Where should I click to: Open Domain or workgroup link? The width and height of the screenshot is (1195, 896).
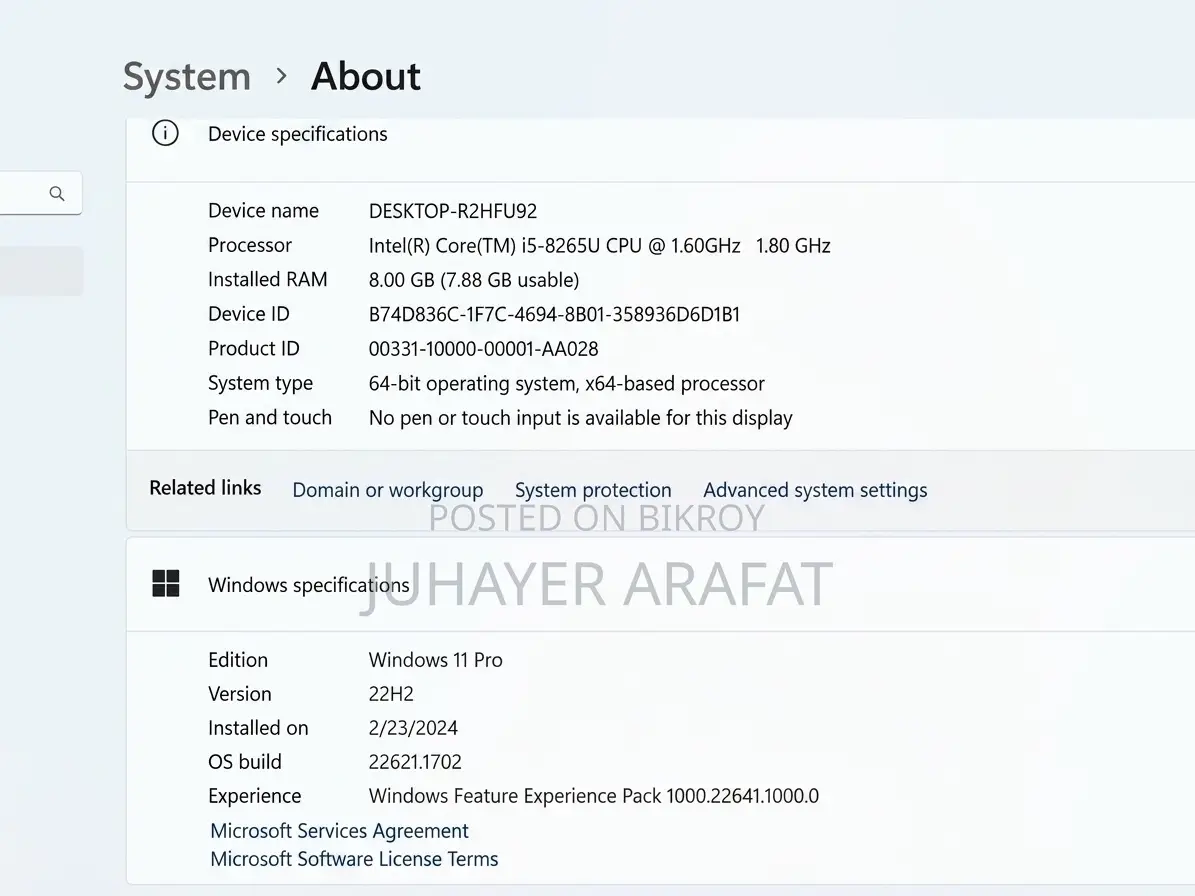[x=388, y=490]
